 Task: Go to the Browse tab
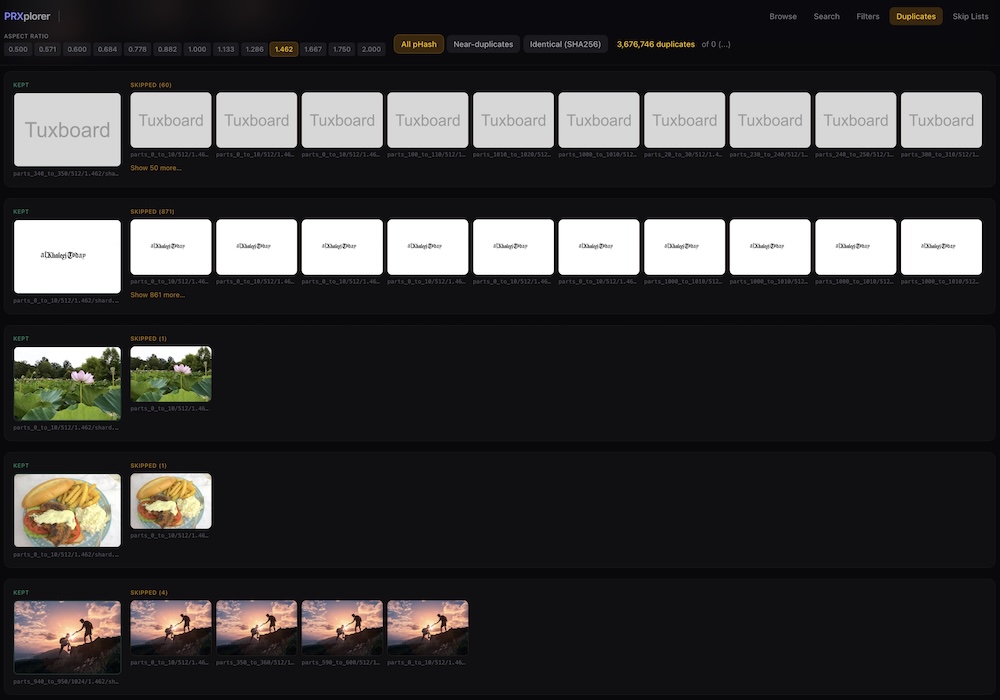783,17
